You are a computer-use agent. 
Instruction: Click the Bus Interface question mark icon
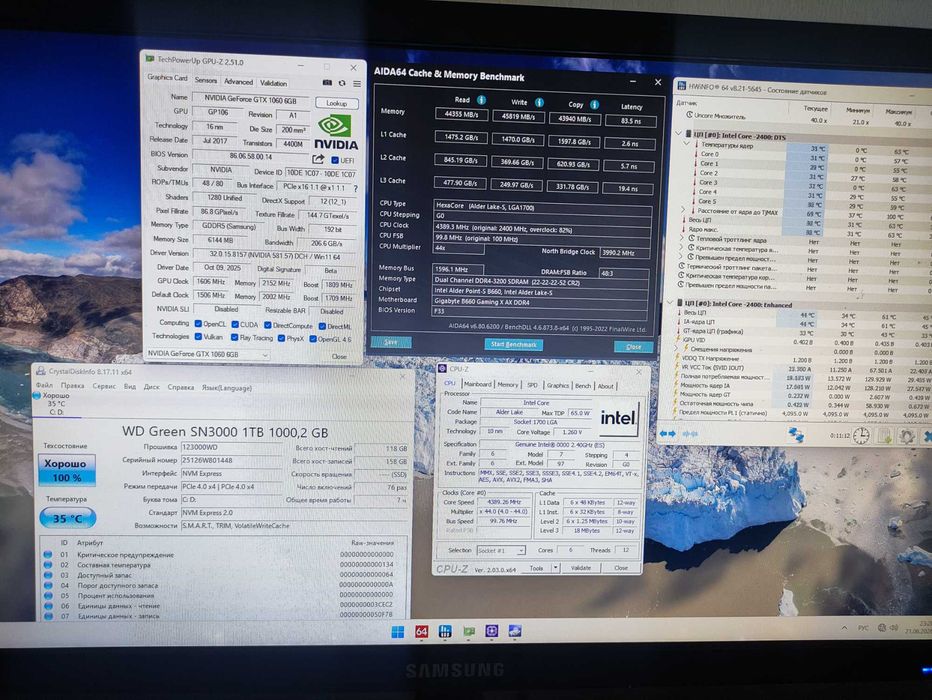click(x=355, y=188)
